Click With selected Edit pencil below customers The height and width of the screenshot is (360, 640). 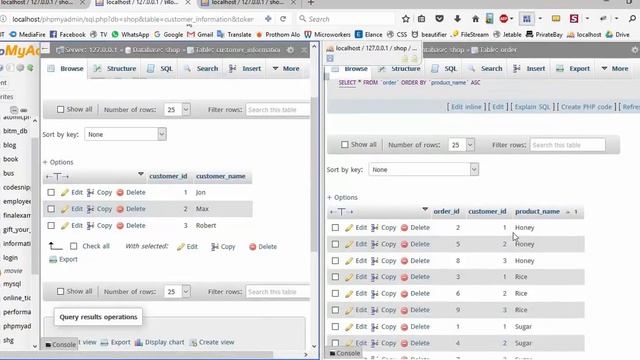click(181, 247)
